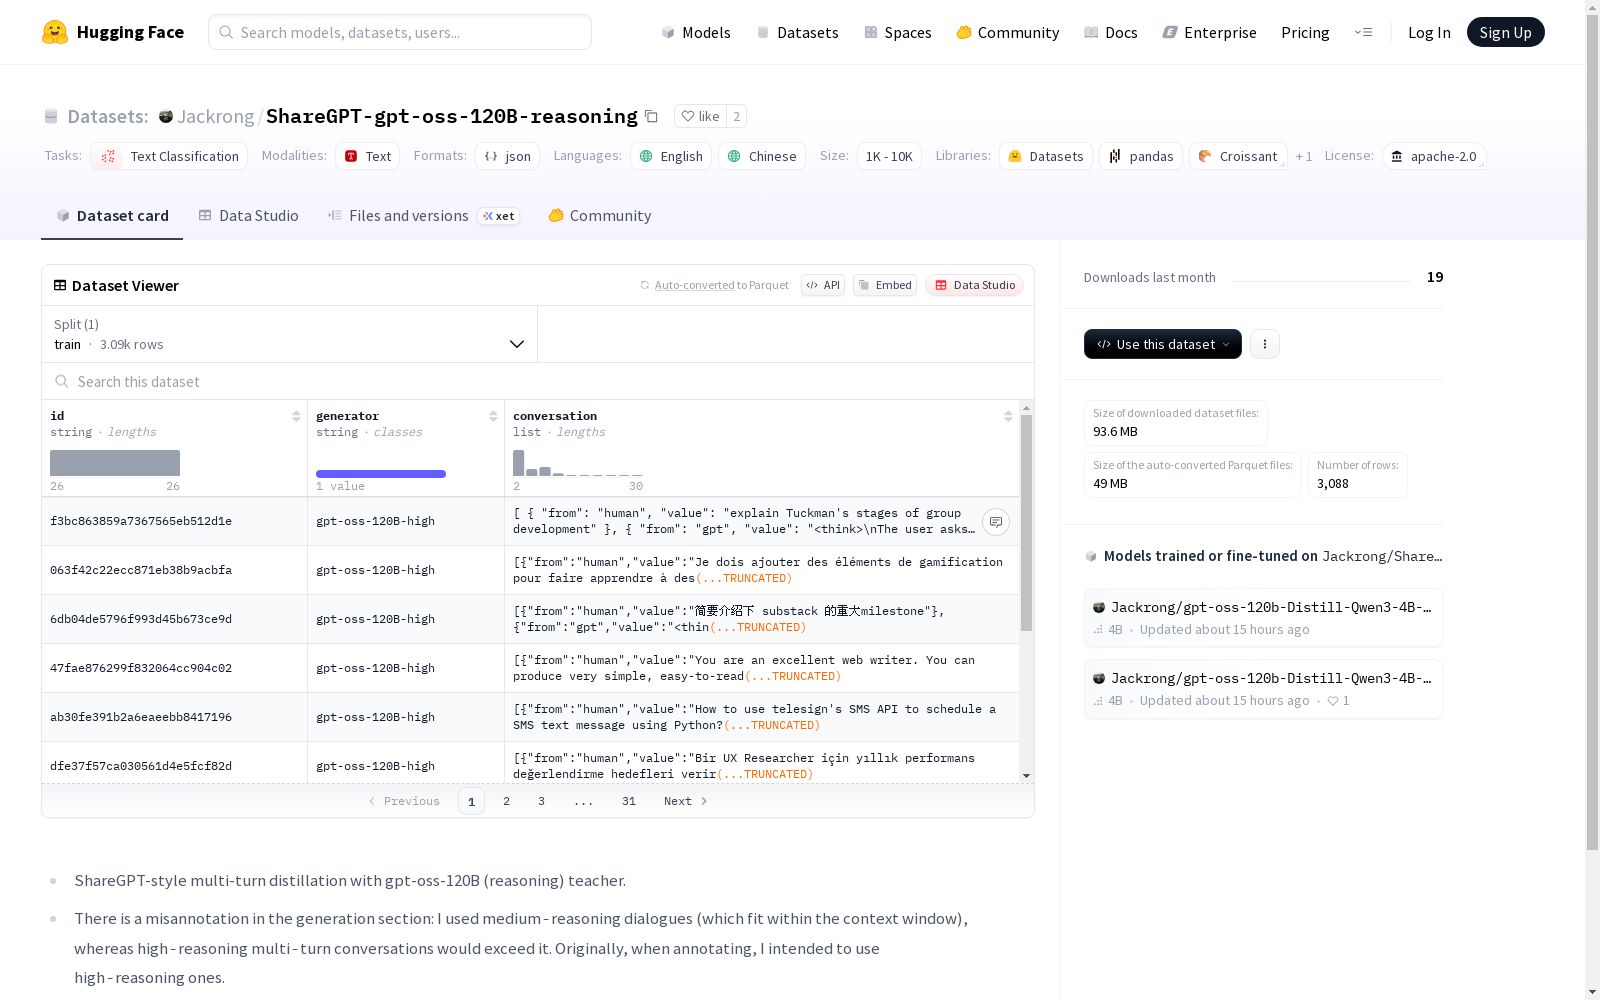Click the Hugging Face logo icon
Image resolution: width=1600 pixels, height=1000 pixels.
(55, 32)
